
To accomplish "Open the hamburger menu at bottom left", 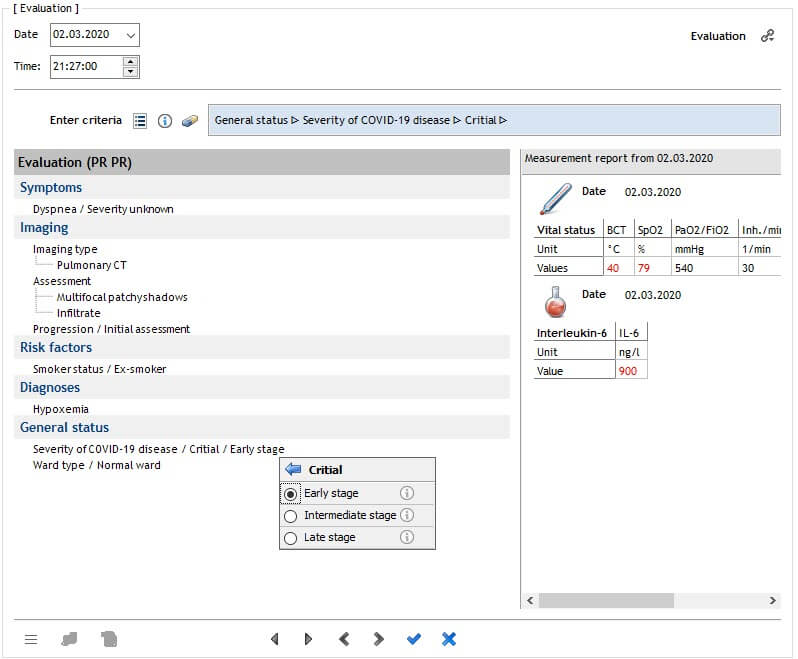I will pyautogui.click(x=31, y=639).
